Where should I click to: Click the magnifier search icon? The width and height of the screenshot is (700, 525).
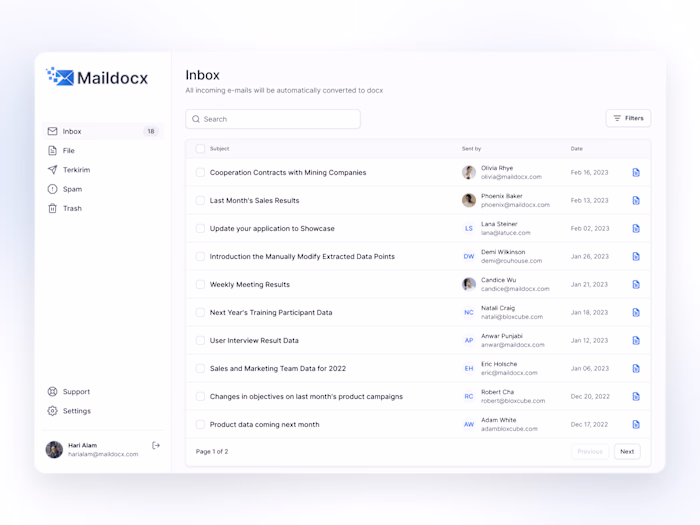pos(196,119)
